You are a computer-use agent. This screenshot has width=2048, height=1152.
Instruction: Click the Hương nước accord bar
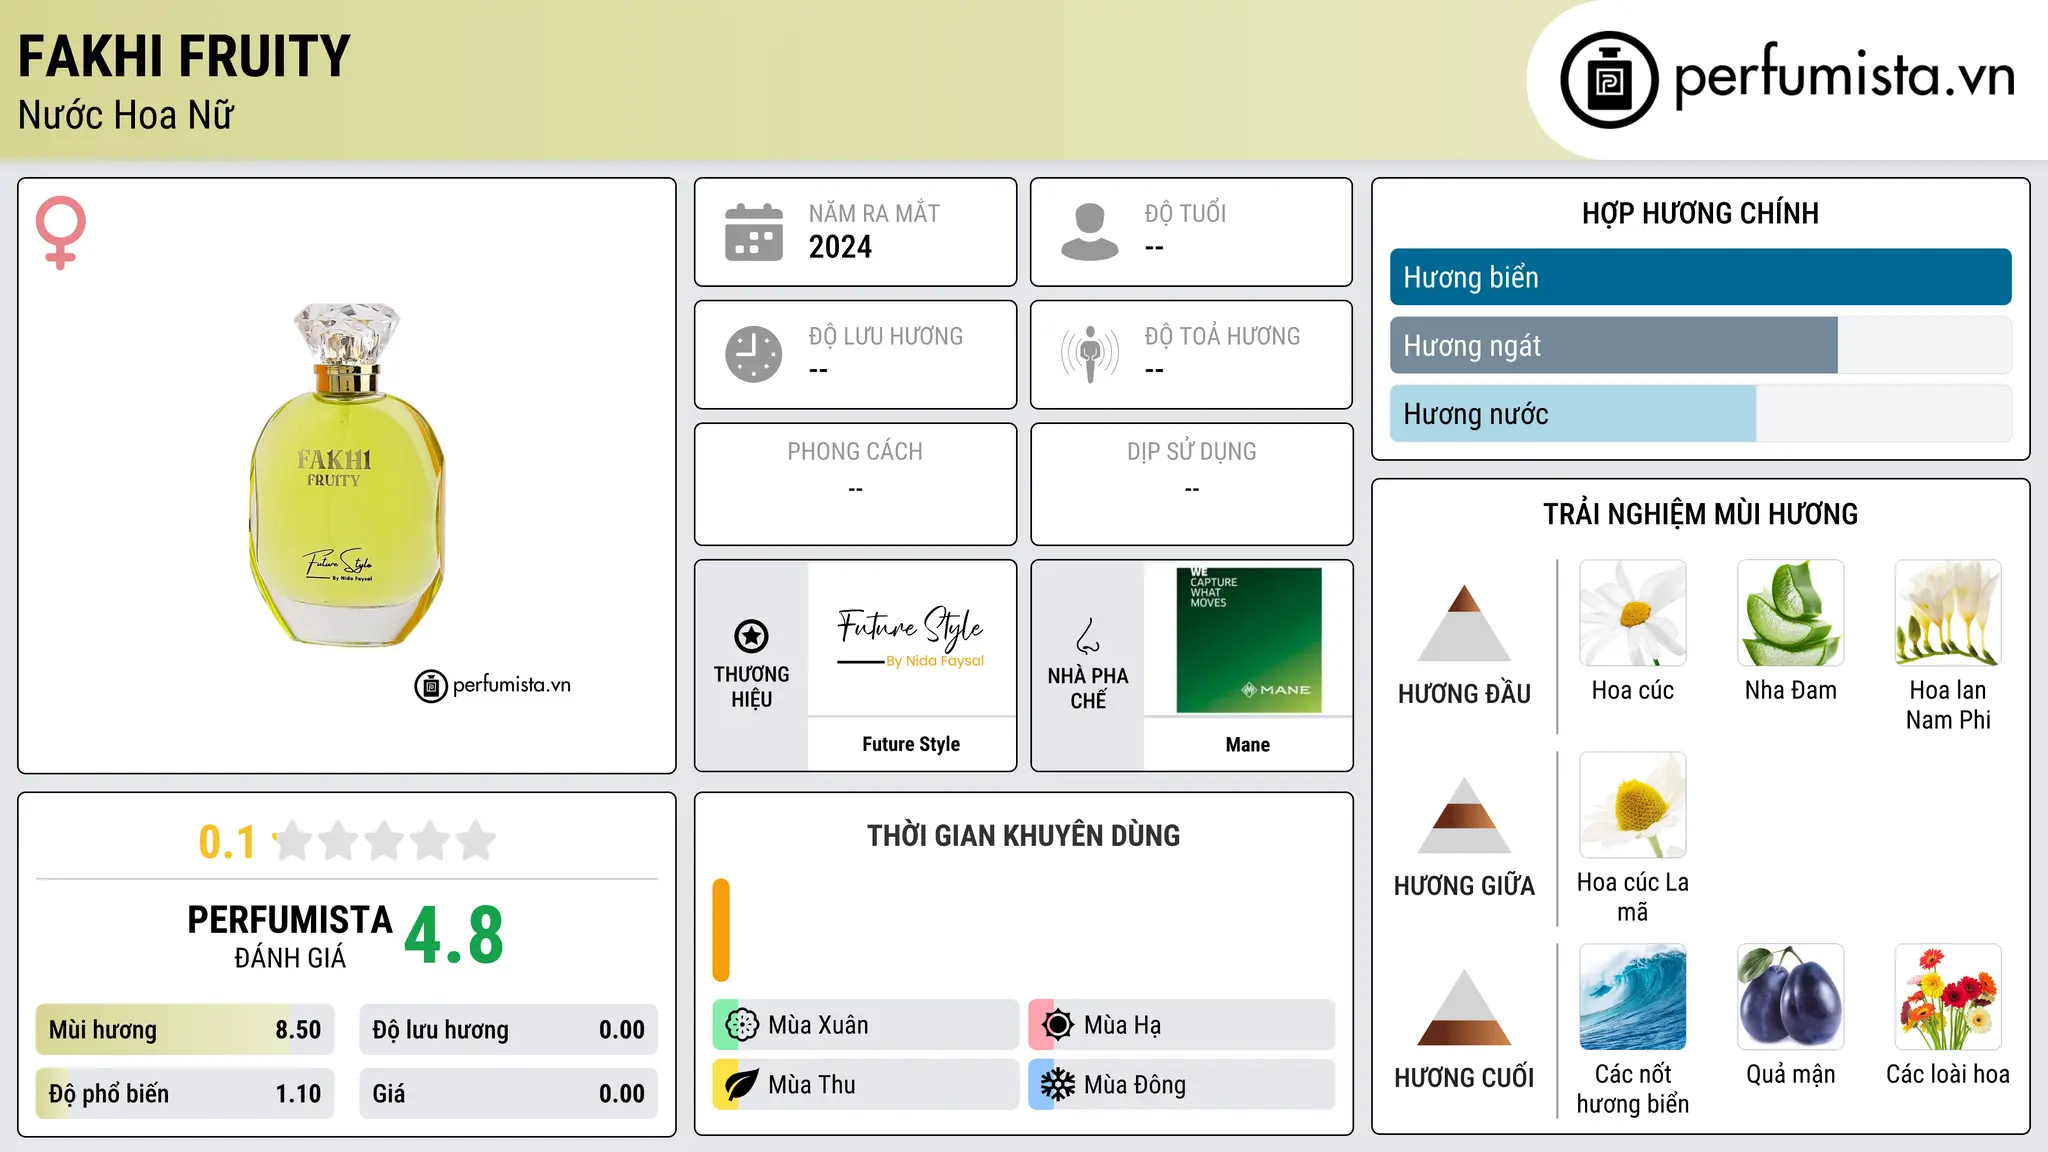point(1700,413)
